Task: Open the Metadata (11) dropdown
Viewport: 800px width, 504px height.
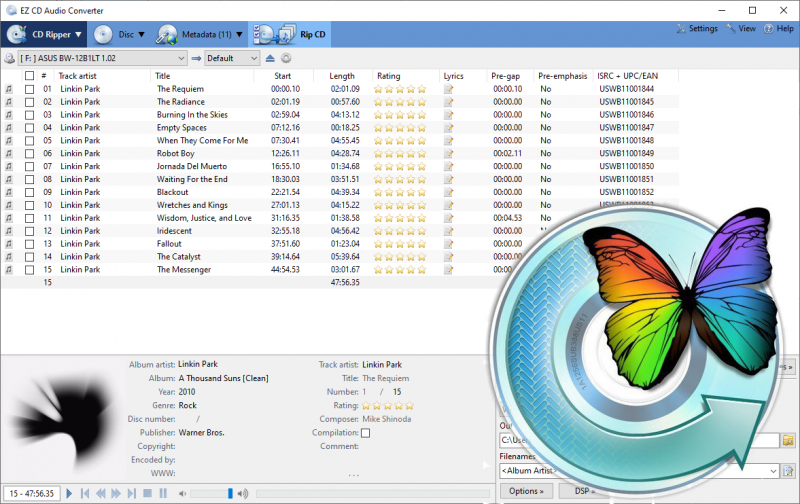Action: (199, 34)
